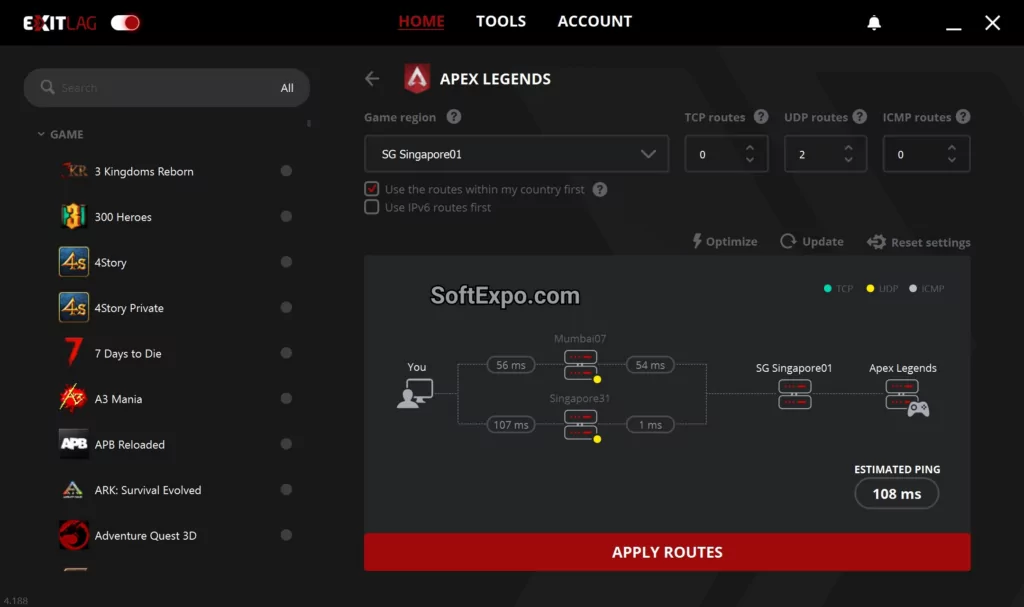Open the All filter in search bar
The width and height of the screenshot is (1024, 607).
click(x=287, y=88)
